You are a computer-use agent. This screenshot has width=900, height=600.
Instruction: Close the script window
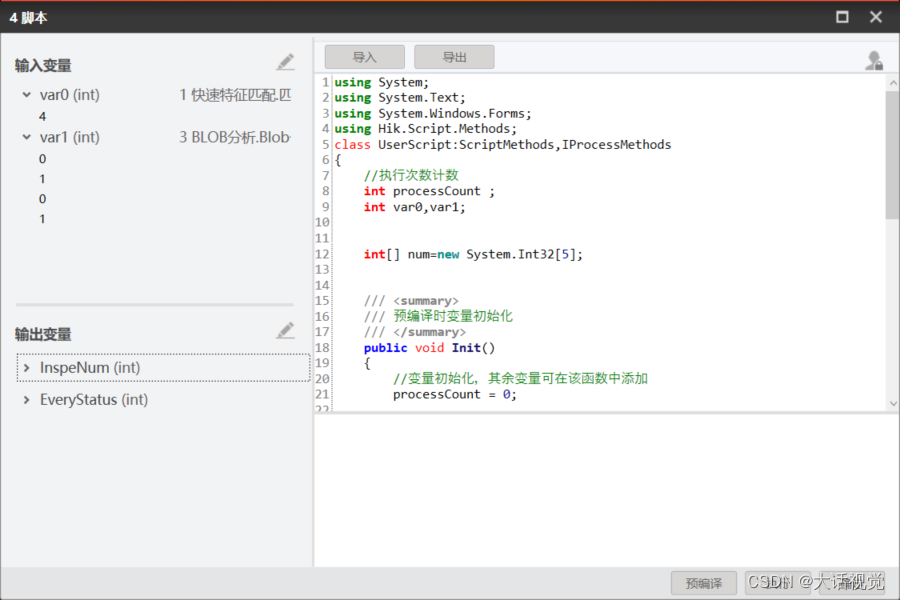(876, 17)
